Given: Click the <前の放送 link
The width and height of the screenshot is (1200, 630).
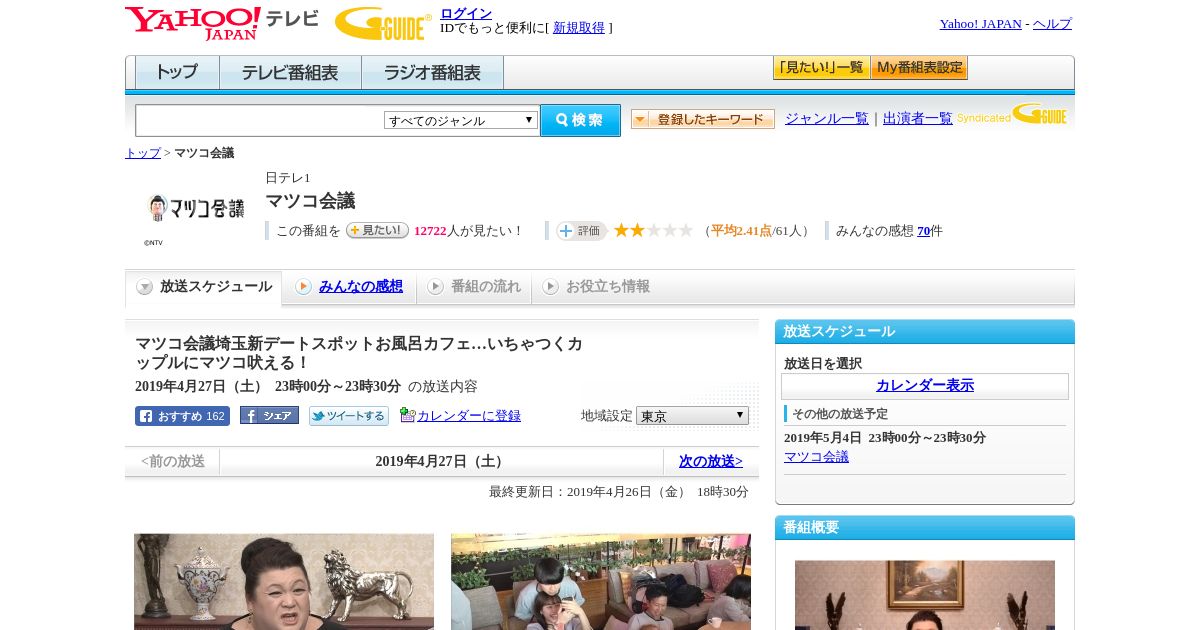Looking at the screenshot, I should [173, 462].
